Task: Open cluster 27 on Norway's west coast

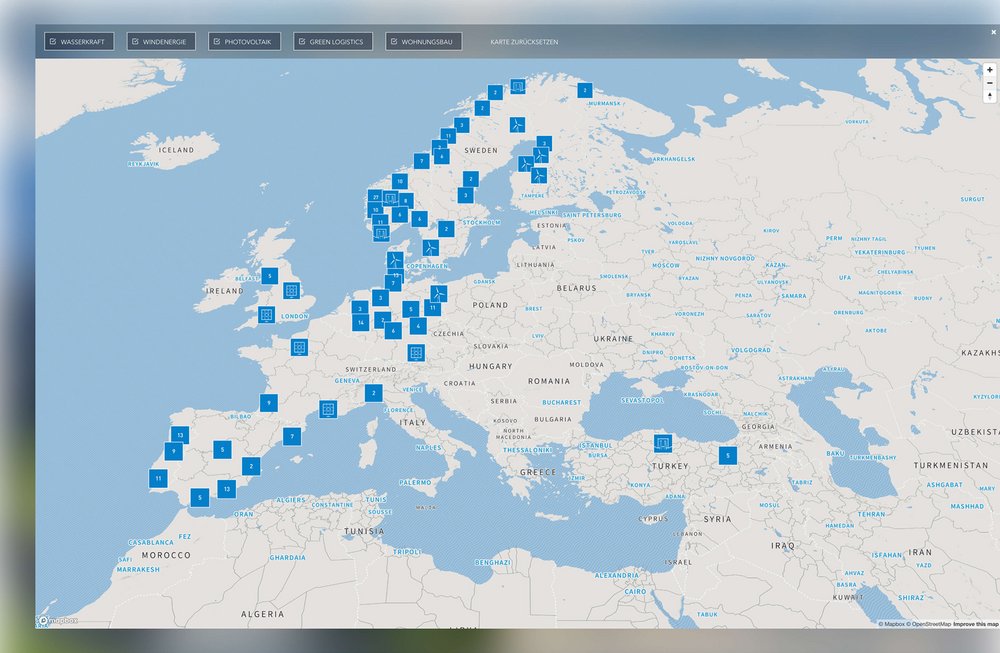Action: tap(375, 197)
